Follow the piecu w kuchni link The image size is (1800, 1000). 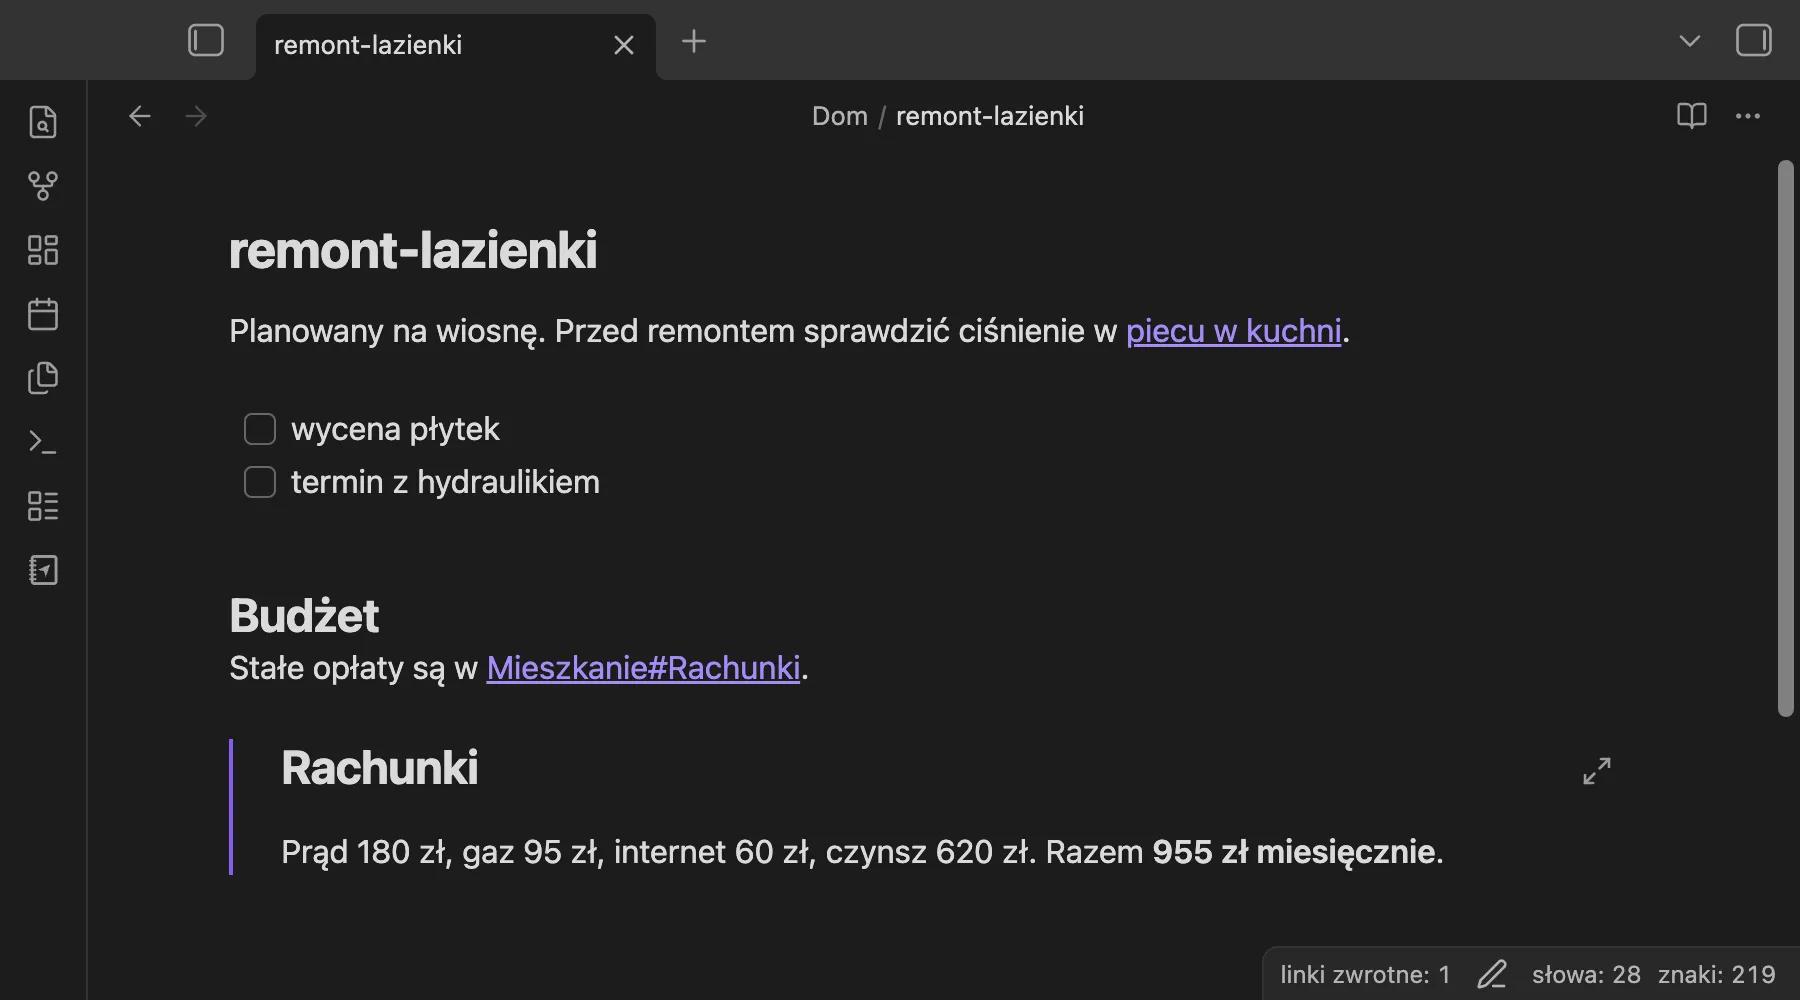tap(1234, 331)
